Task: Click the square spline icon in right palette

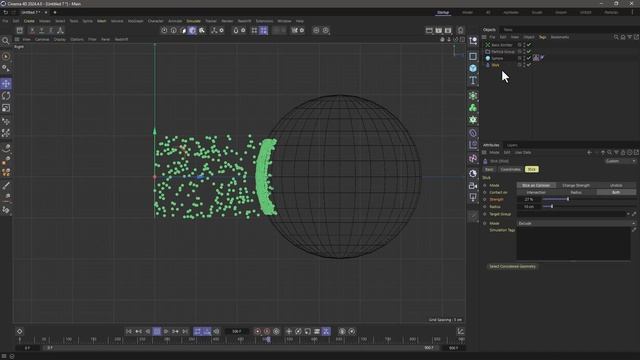Action: [x=473, y=56]
